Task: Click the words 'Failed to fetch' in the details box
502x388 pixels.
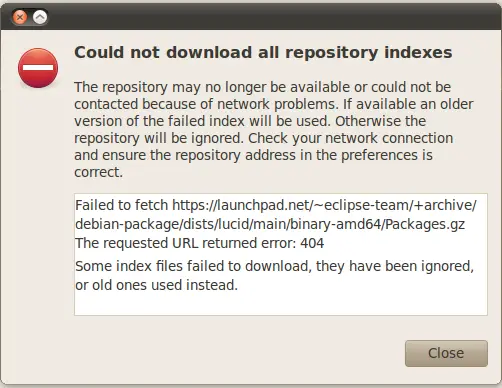Action: (121, 205)
